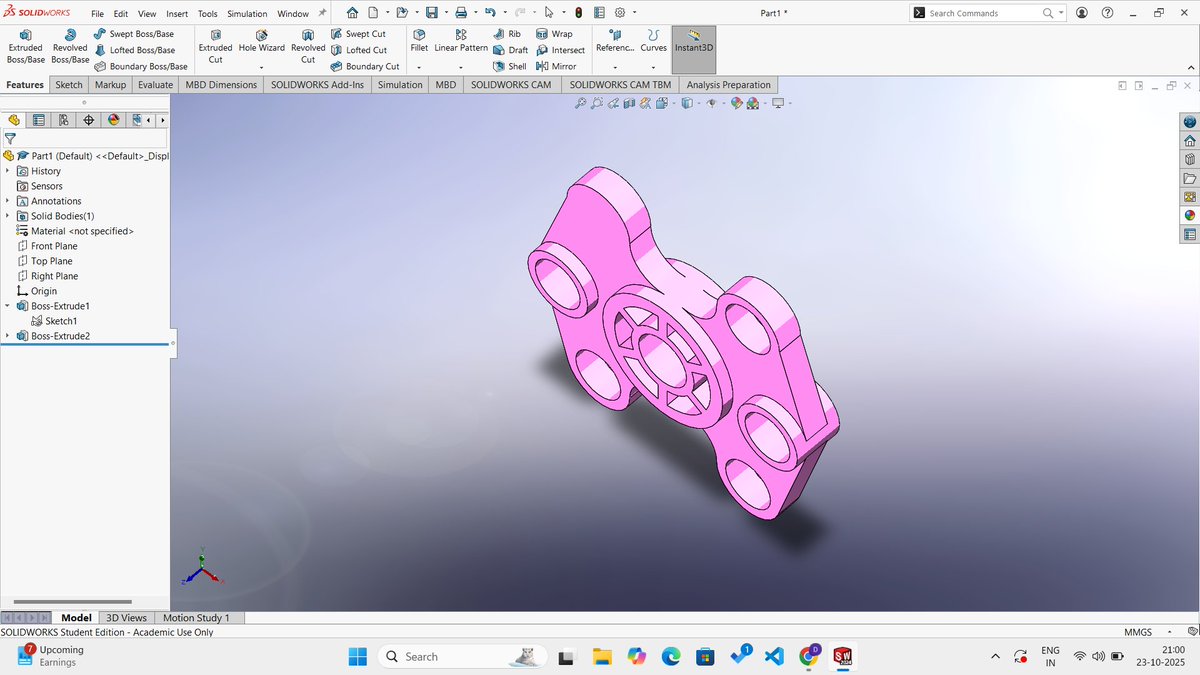Expand the Annotations tree node
The image size is (1200, 675).
point(7,201)
